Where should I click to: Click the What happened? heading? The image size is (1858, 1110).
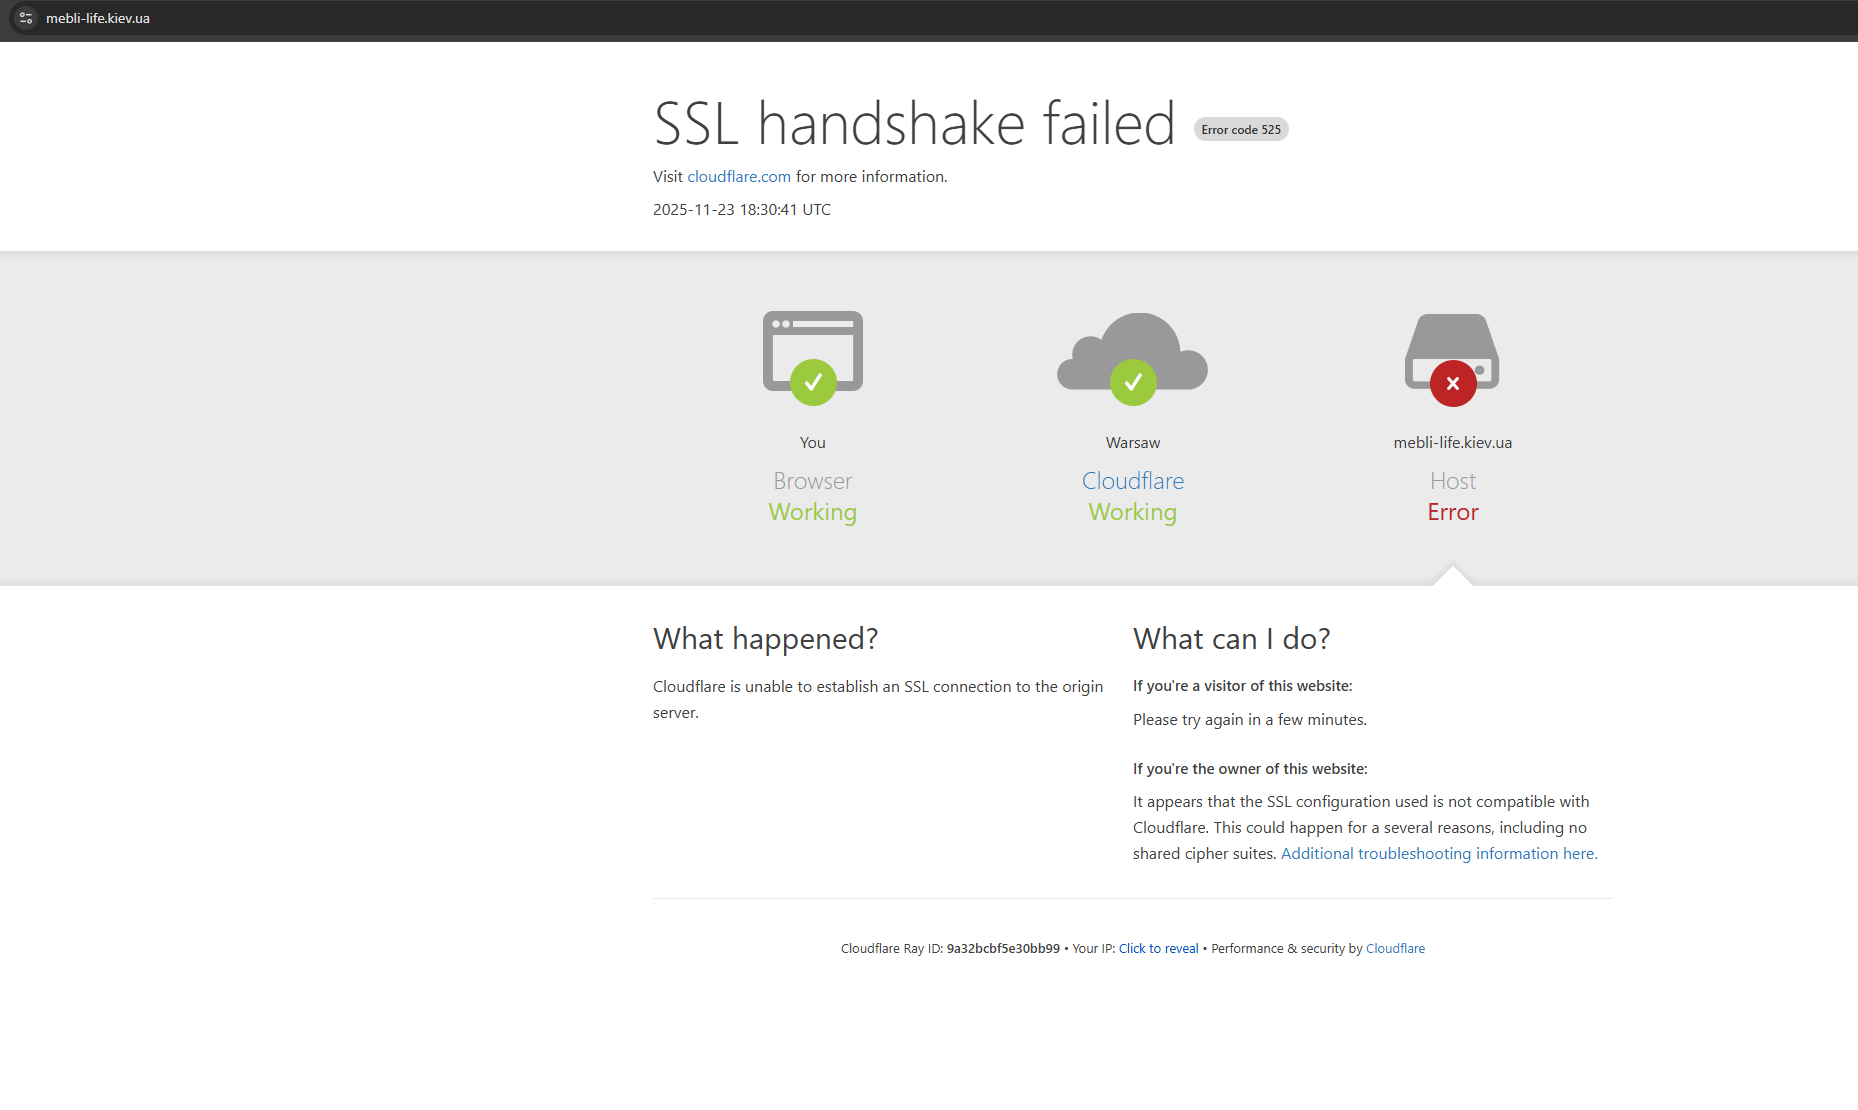[x=765, y=639]
